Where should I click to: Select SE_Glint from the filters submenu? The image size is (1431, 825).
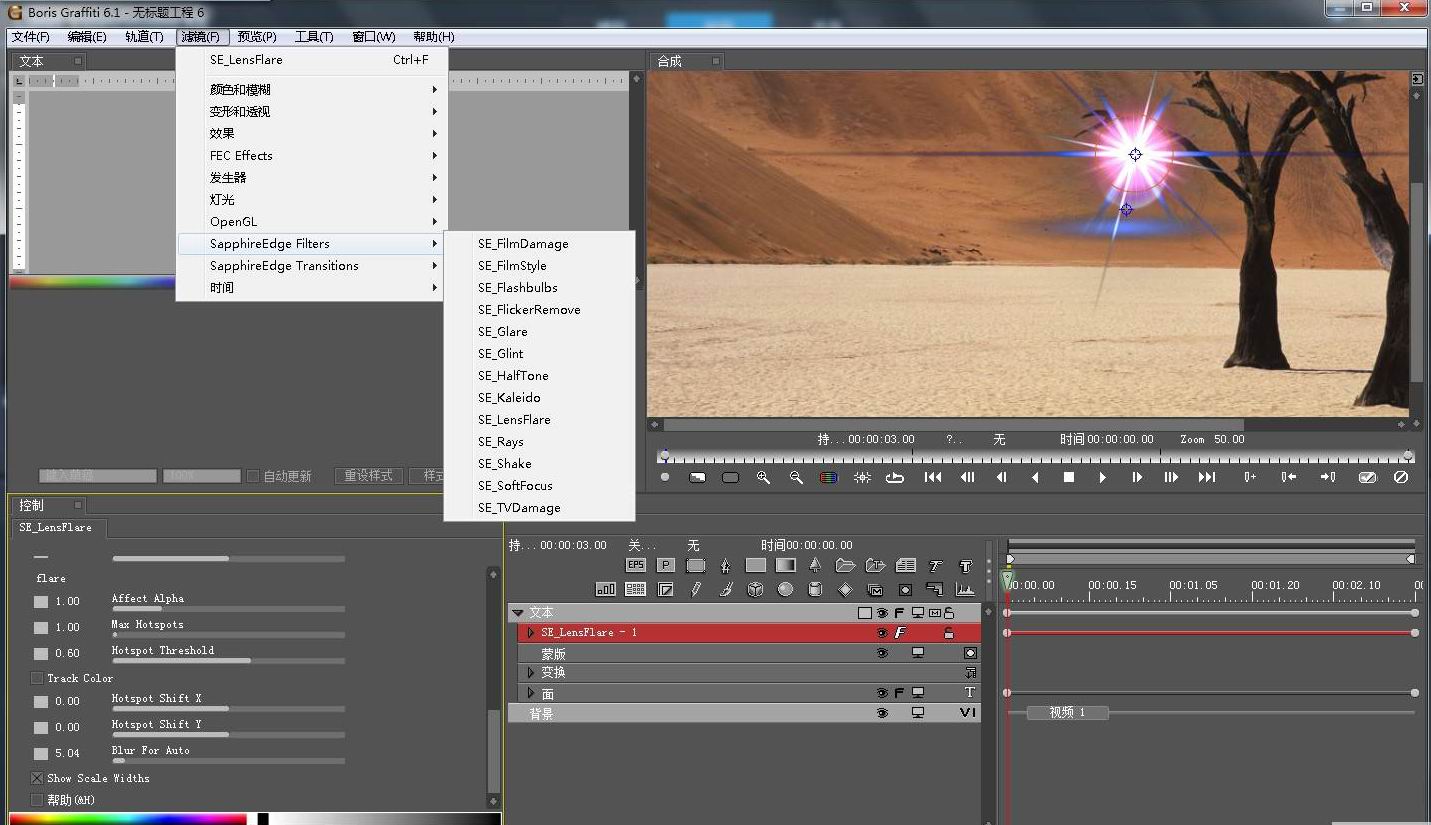[539, 354]
